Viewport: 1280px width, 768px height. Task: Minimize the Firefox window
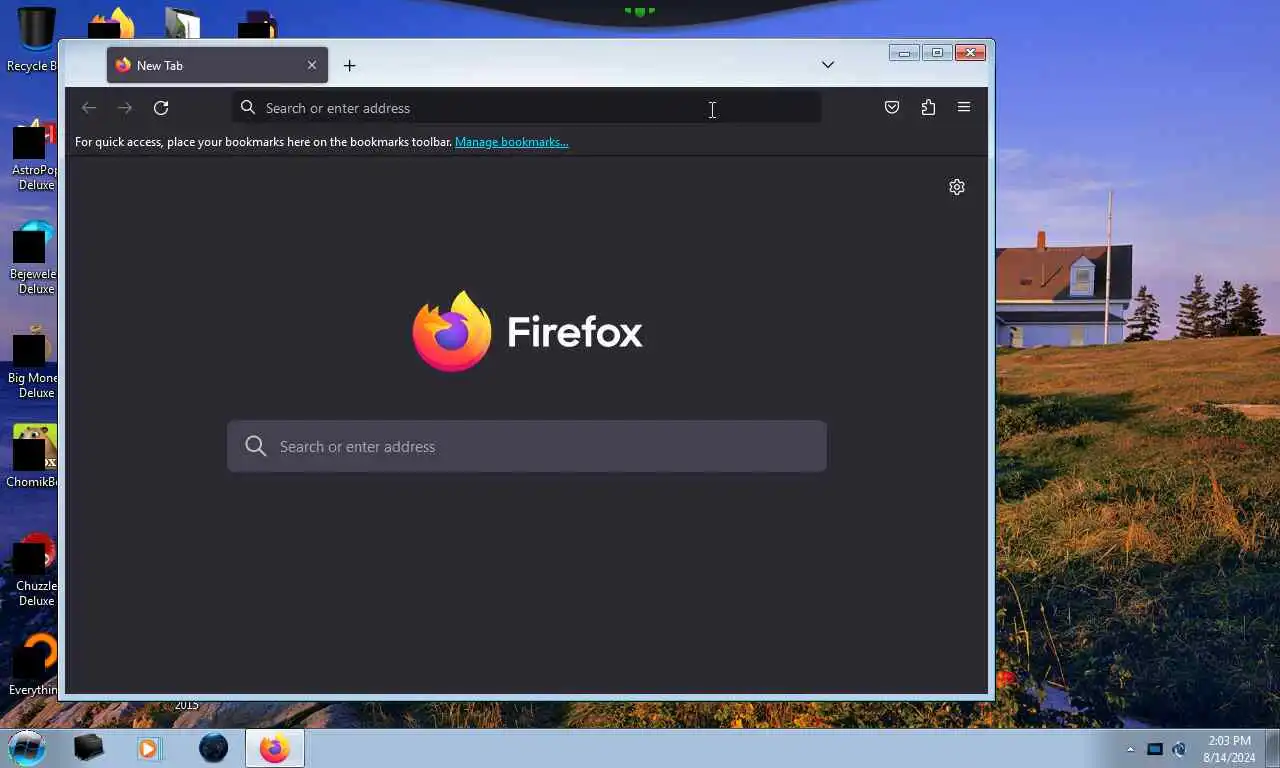(x=904, y=53)
